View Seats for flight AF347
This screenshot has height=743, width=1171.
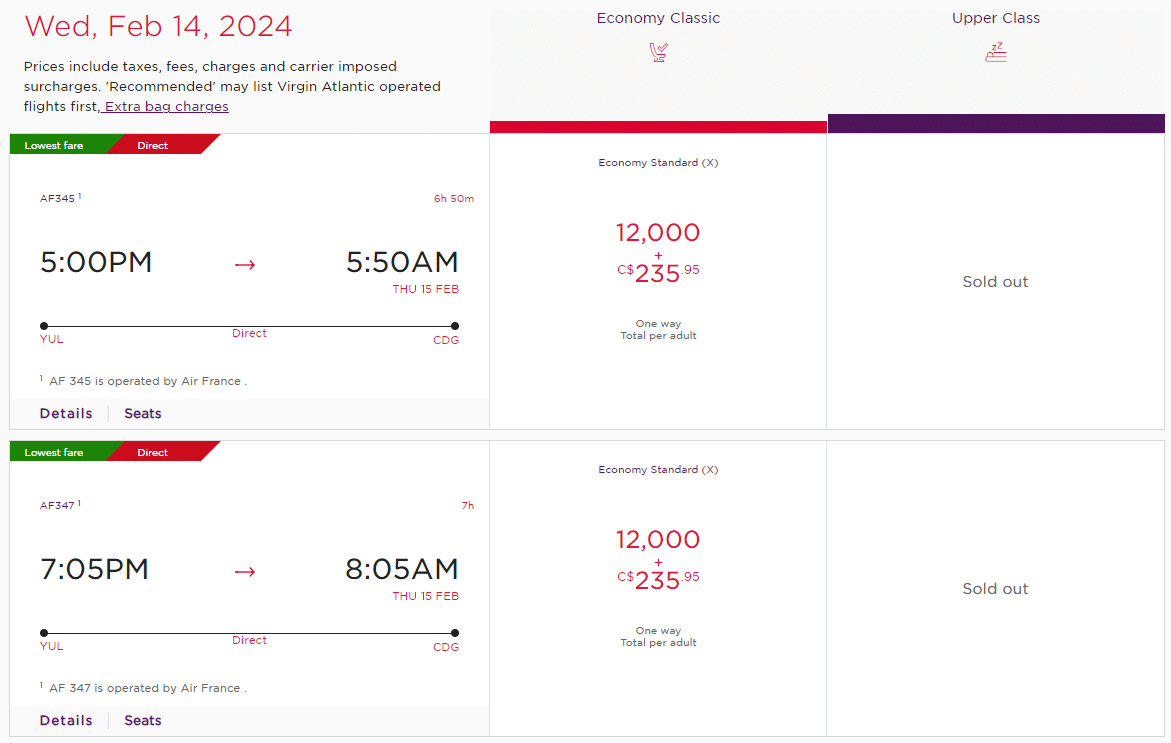[143, 721]
